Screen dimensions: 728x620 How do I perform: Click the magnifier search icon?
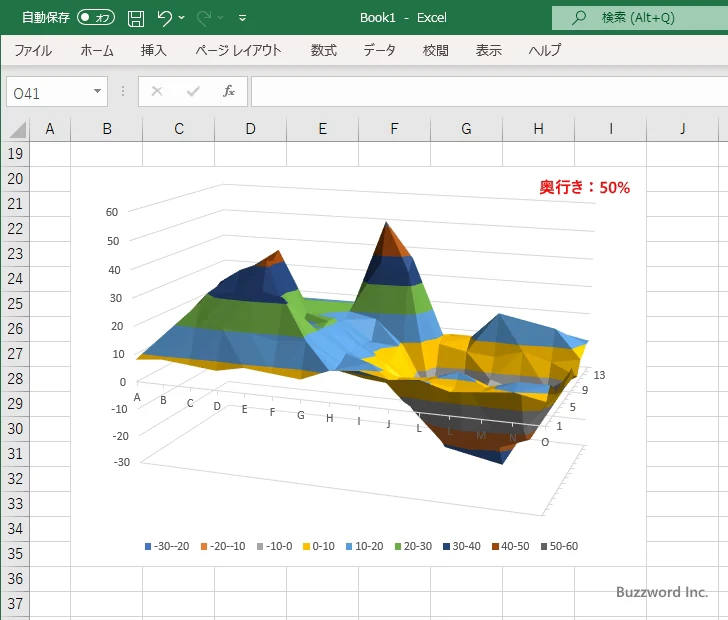click(578, 18)
